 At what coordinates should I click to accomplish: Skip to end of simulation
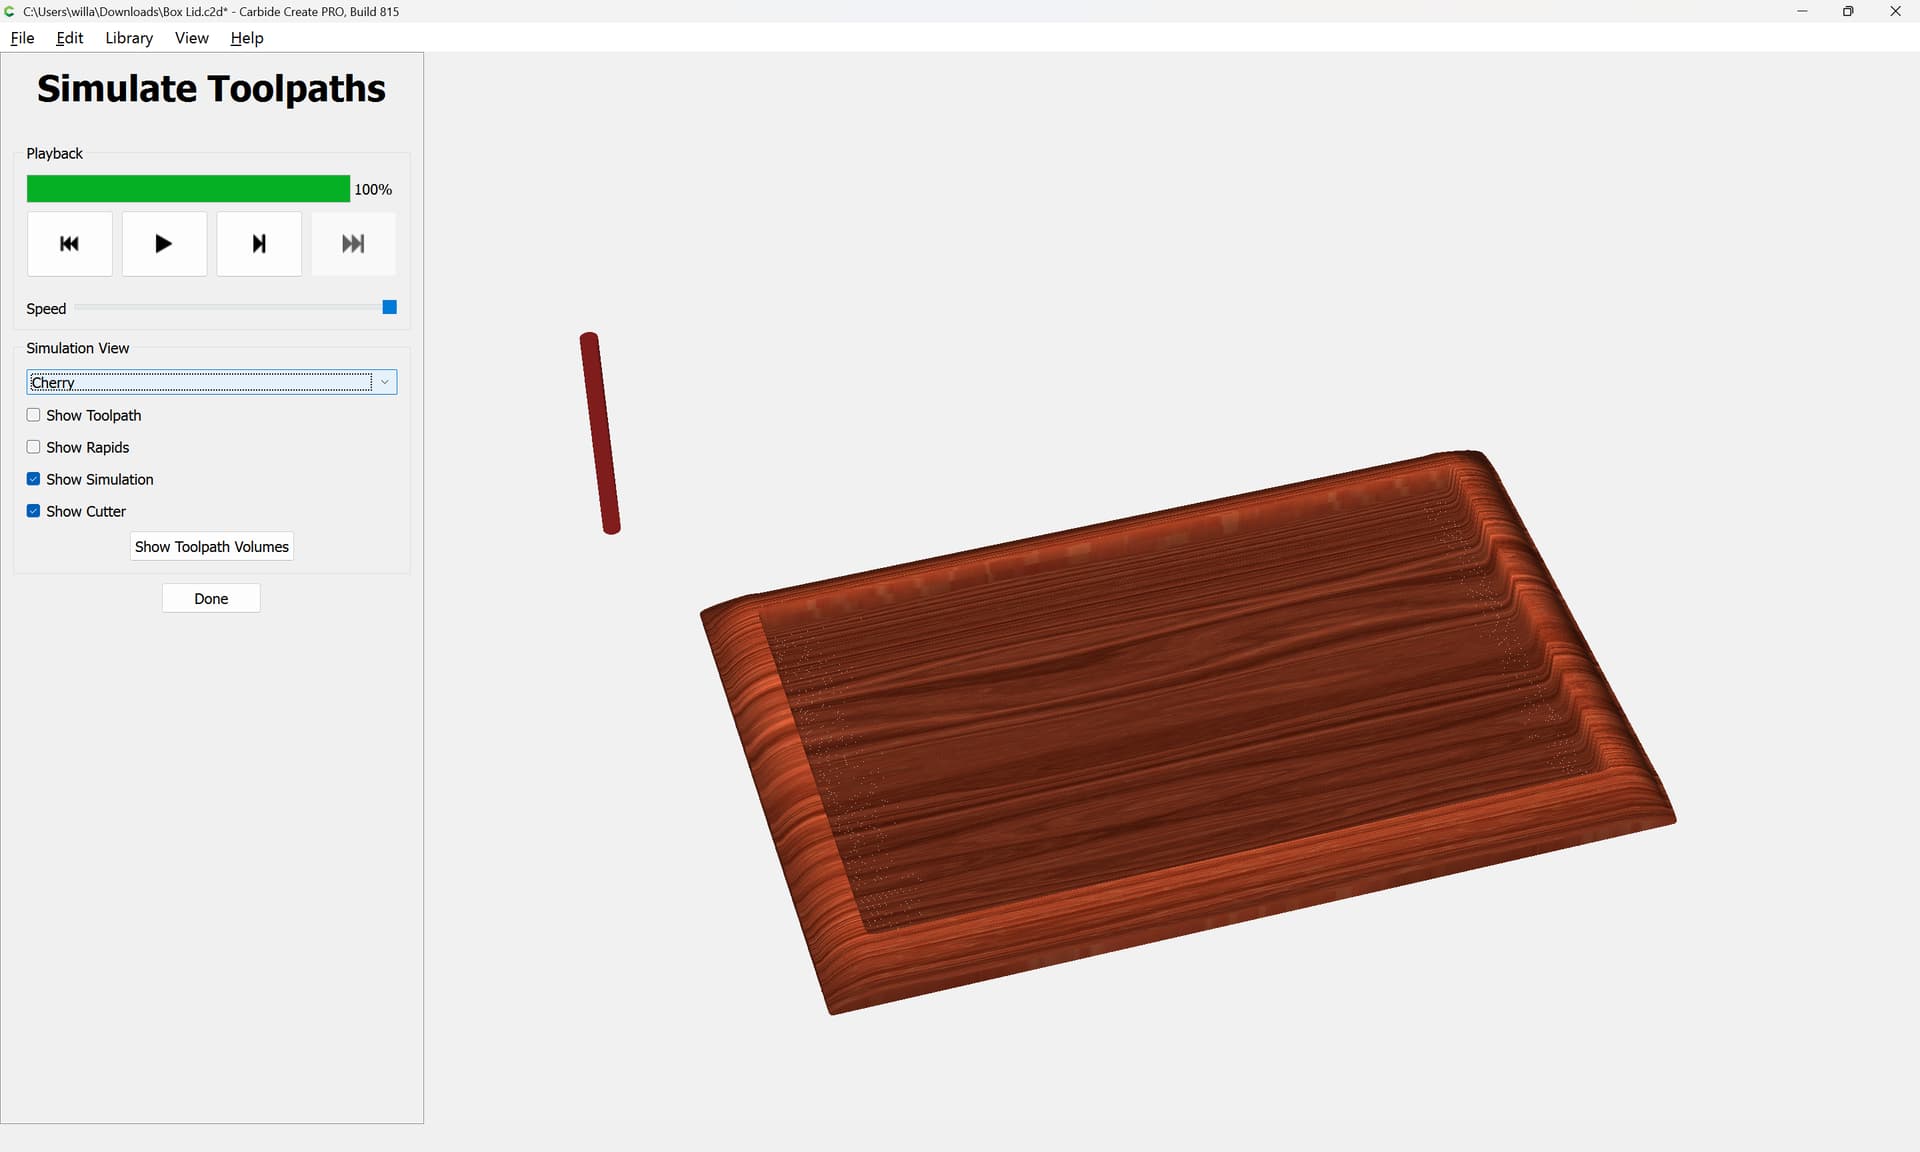click(x=353, y=243)
